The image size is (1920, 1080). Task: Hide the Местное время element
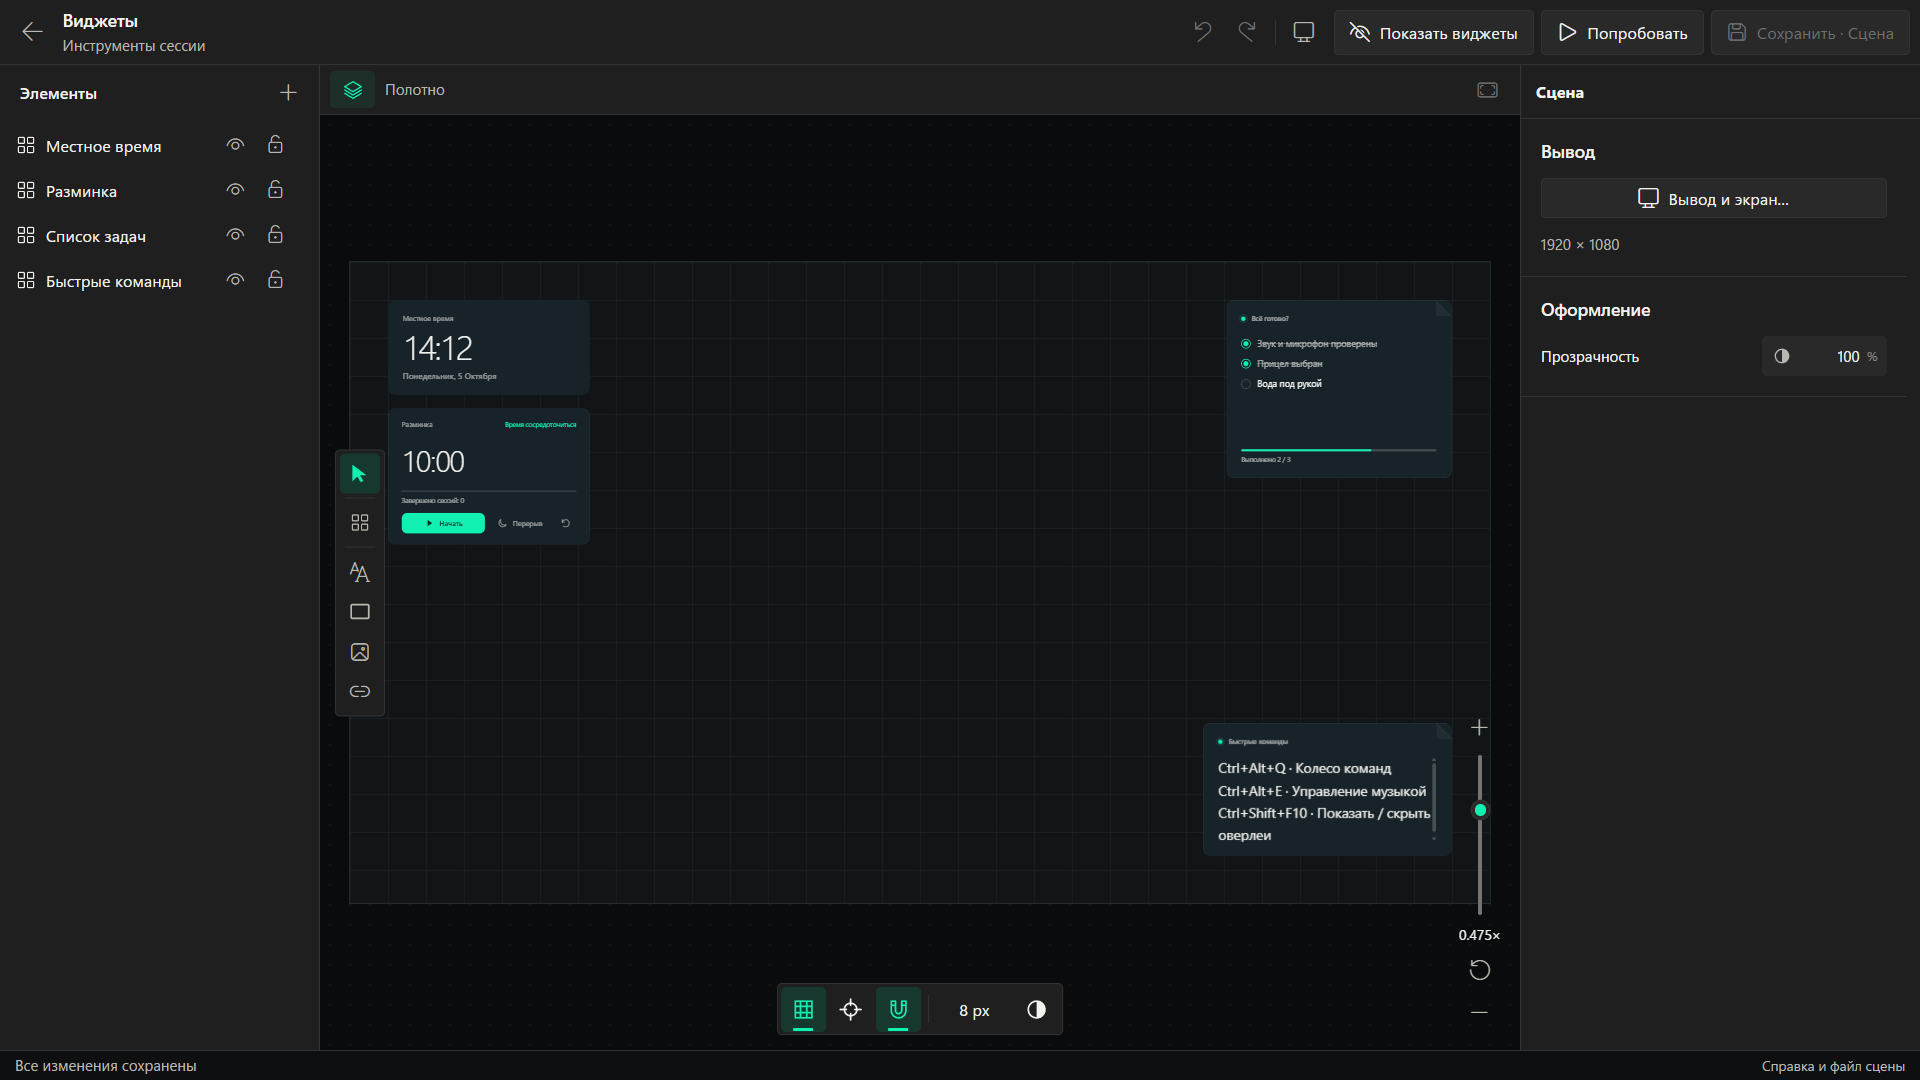[235, 145]
